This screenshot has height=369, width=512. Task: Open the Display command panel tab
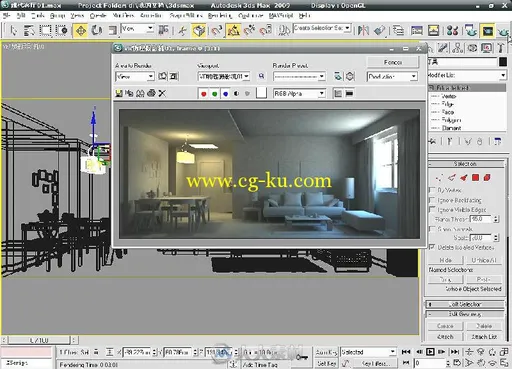(487, 48)
